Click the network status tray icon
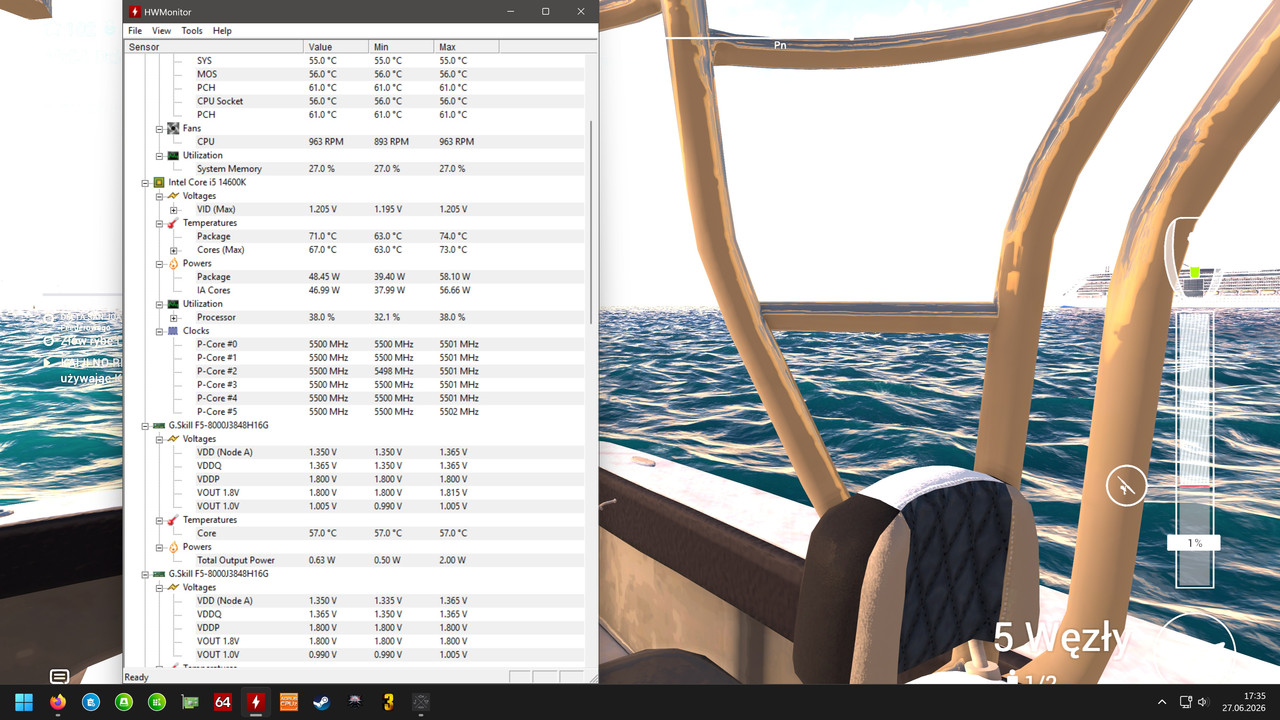This screenshot has width=1280, height=720. (x=1185, y=702)
